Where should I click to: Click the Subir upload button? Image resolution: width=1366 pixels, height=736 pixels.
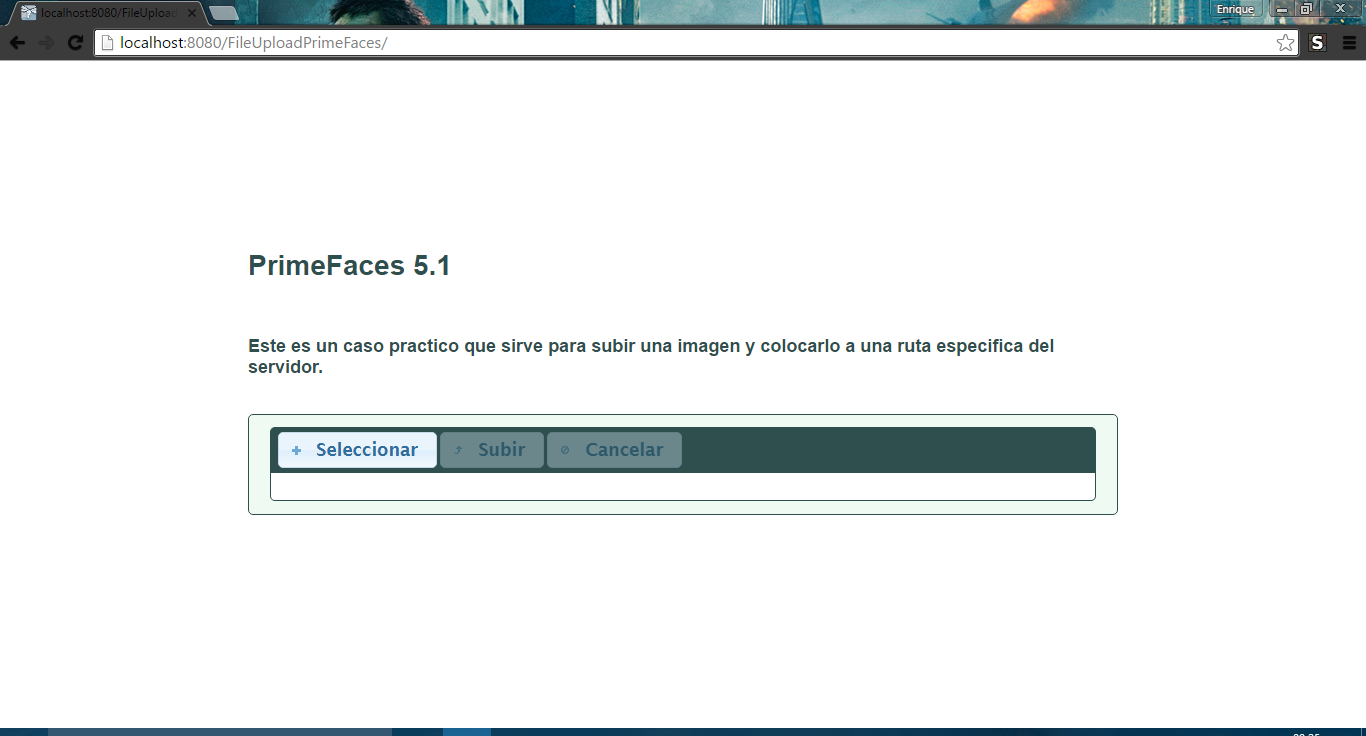point(492,450)
